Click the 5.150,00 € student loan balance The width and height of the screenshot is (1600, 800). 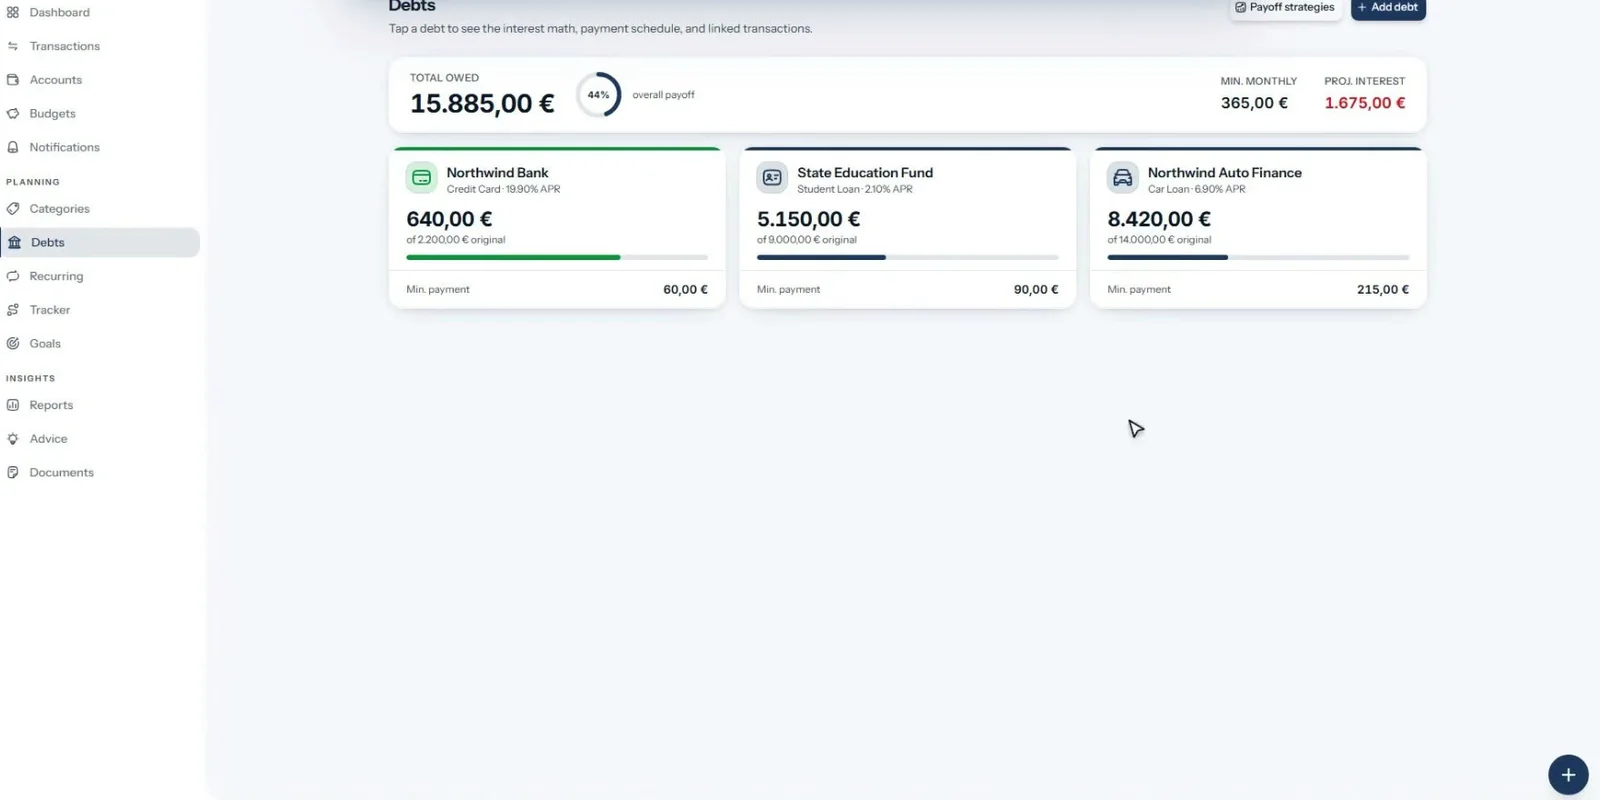(808, 219)
